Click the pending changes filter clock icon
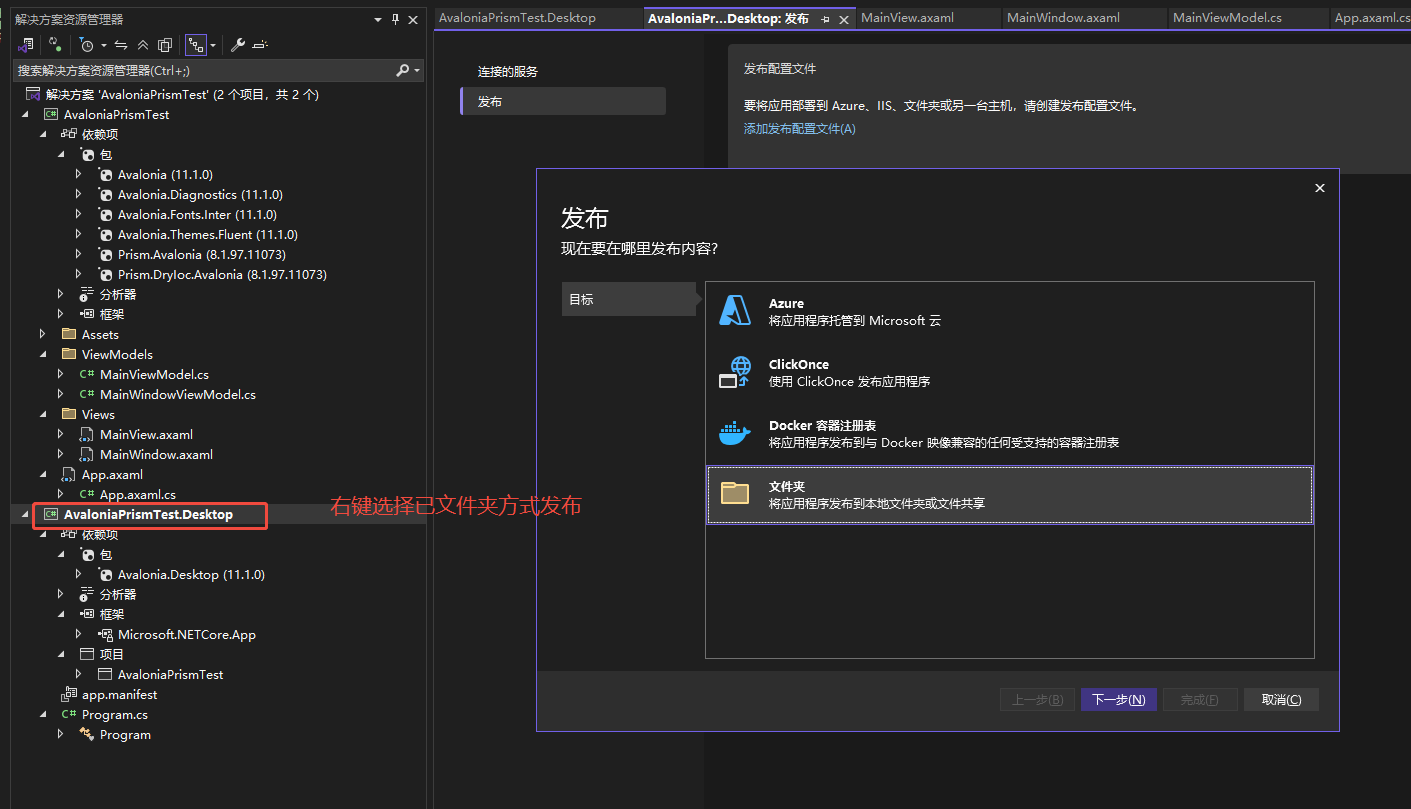1411x809 pixels. [x=87, y=45]
